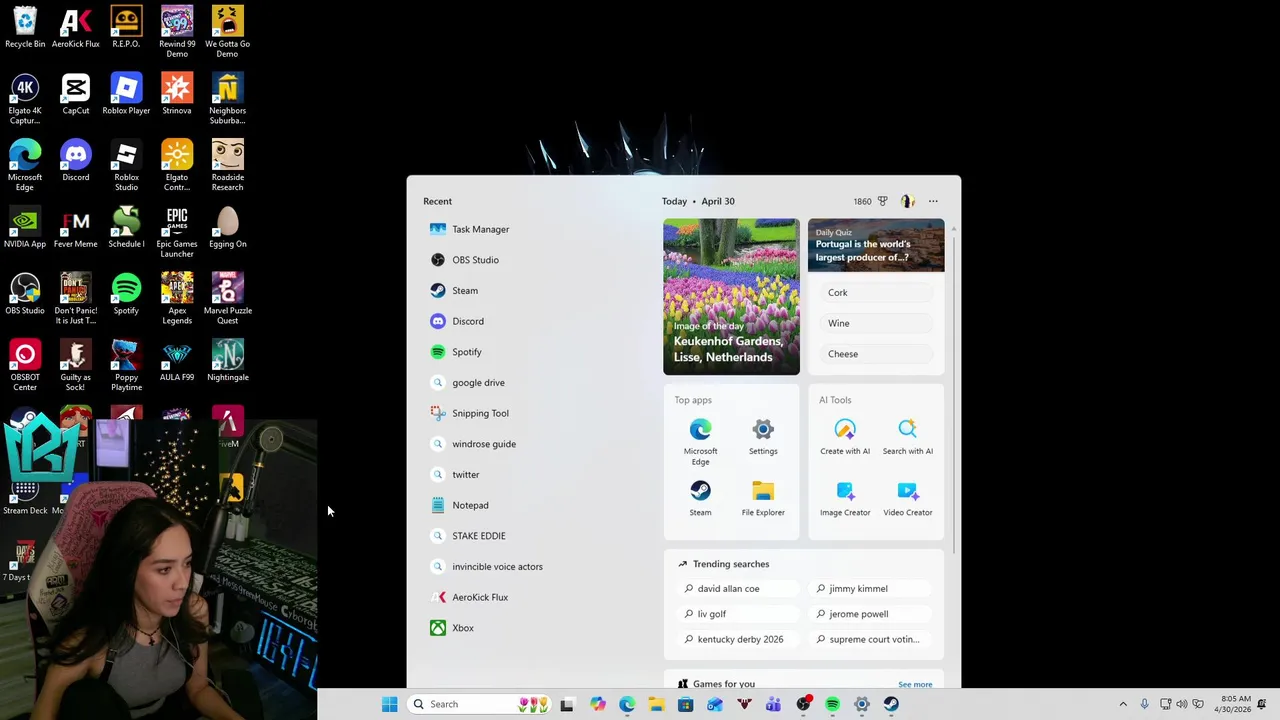Choose Cheese quiz answer
The height and width of the screenshot is (720, 1280).
877,354
